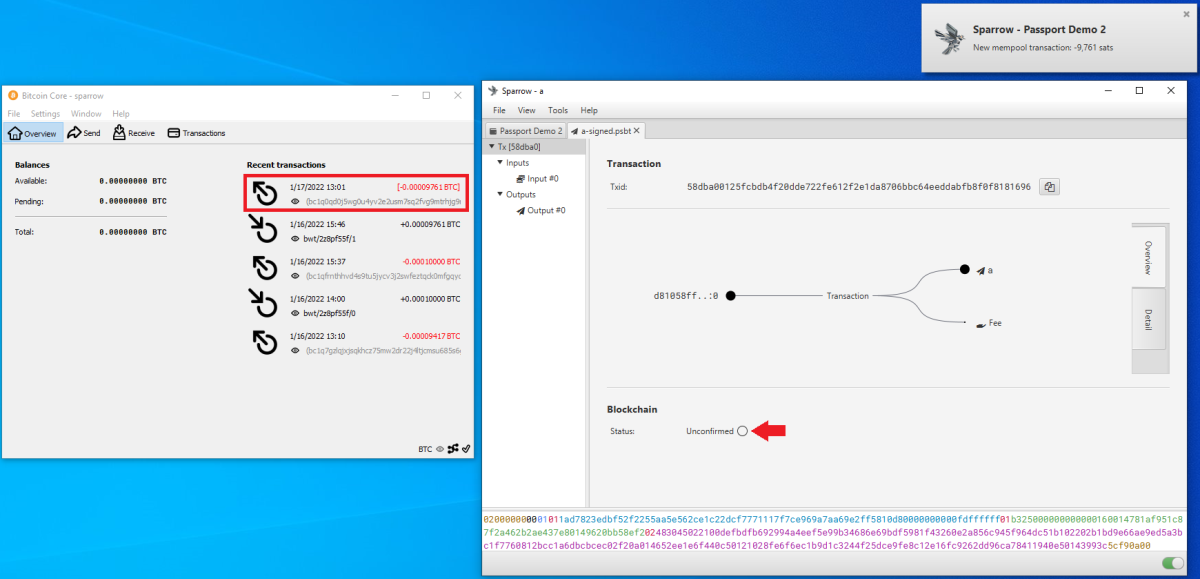Maximize the Sparrow window
This screenshot has width=1200, height=579.
point(1139,91)
